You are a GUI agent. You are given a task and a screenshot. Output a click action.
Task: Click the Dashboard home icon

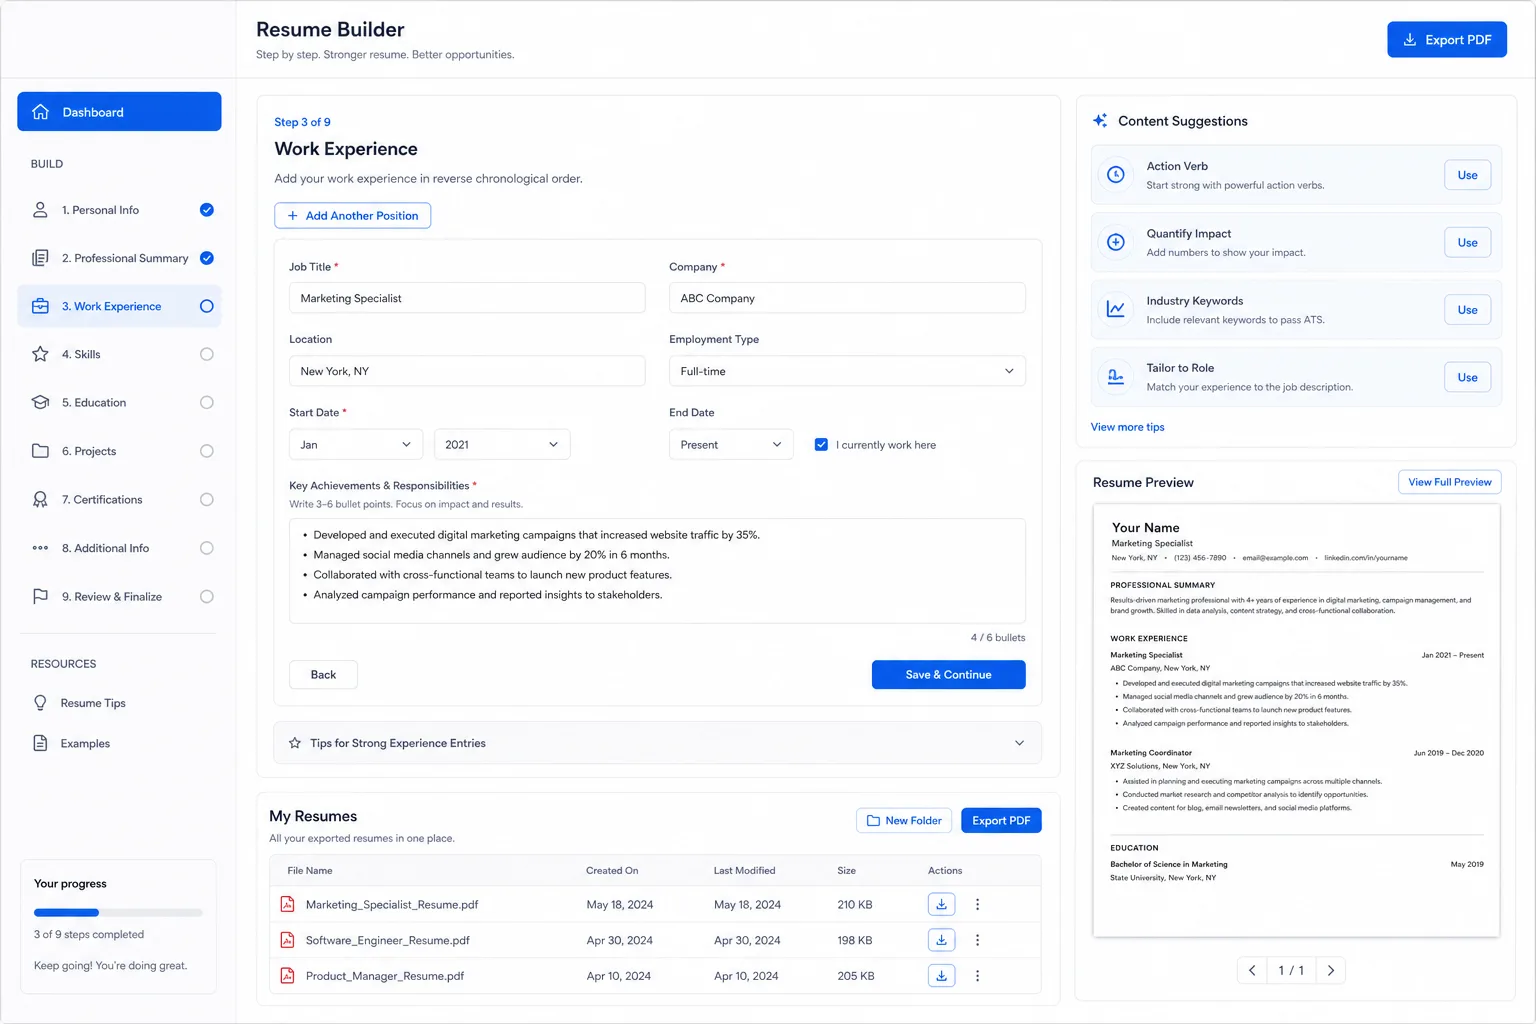[40, 112]
